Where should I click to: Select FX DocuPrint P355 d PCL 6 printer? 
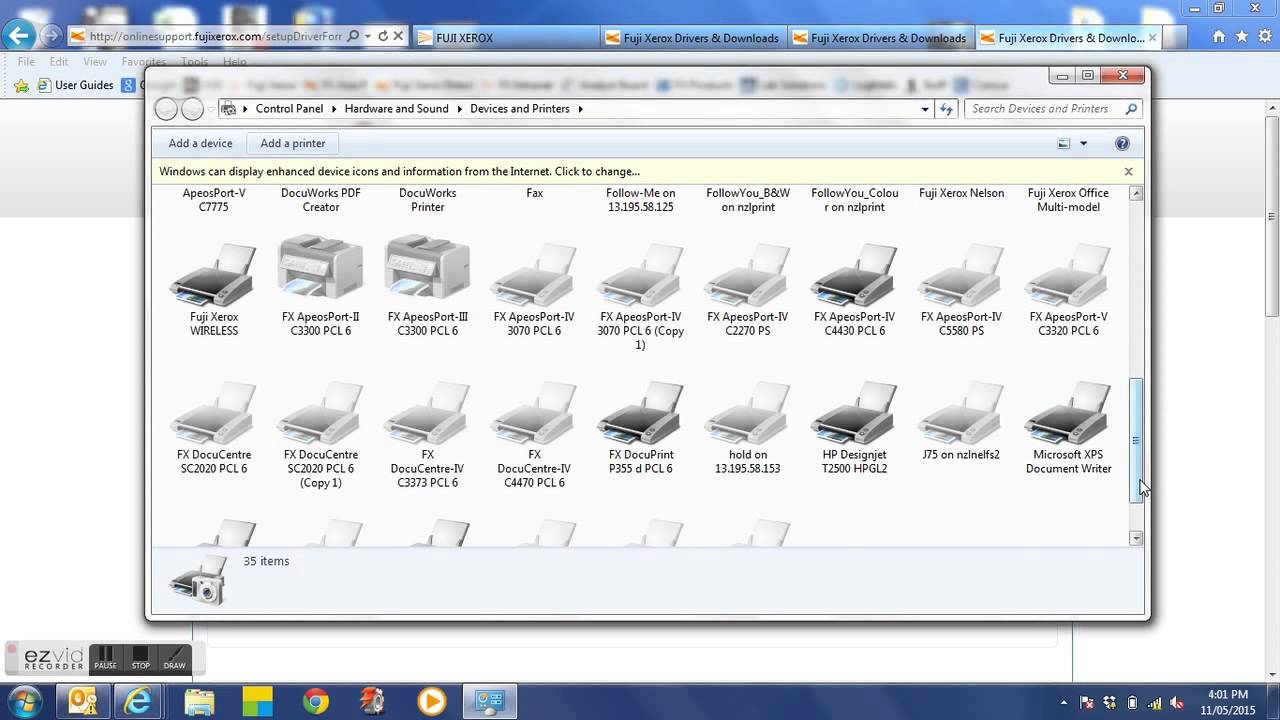[641, 427]
